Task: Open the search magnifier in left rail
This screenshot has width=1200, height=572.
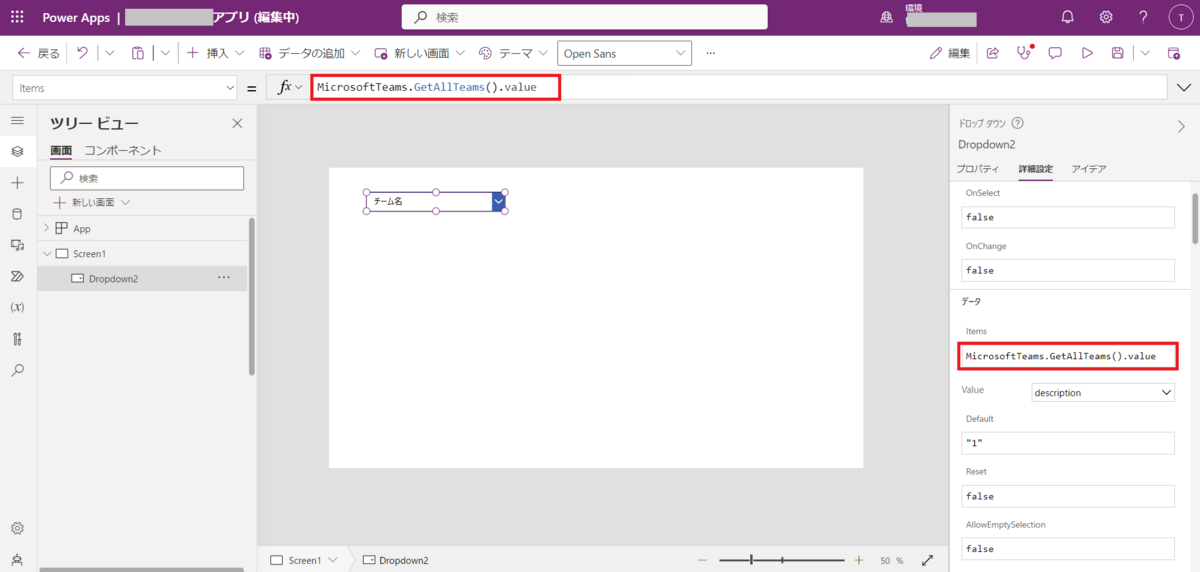Action: point(17,370)
